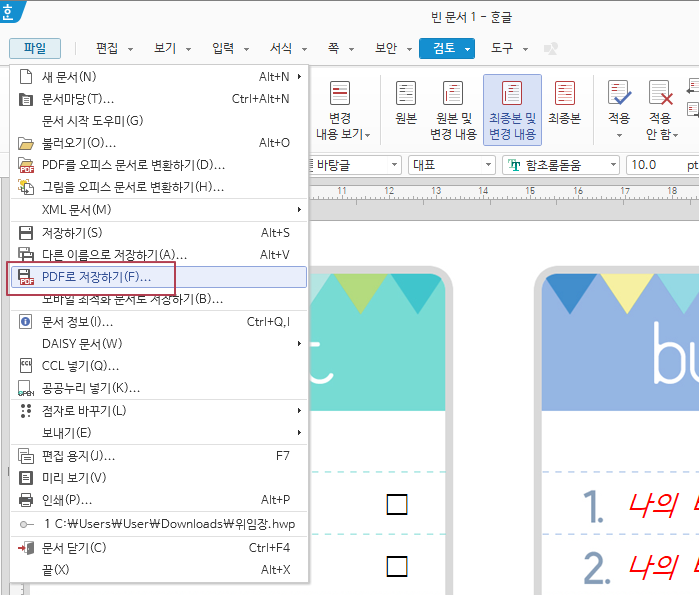Expand the XML 문서 submenu arrow
The height and width of the screenshot is (595, 699).
tap(300, 209)
